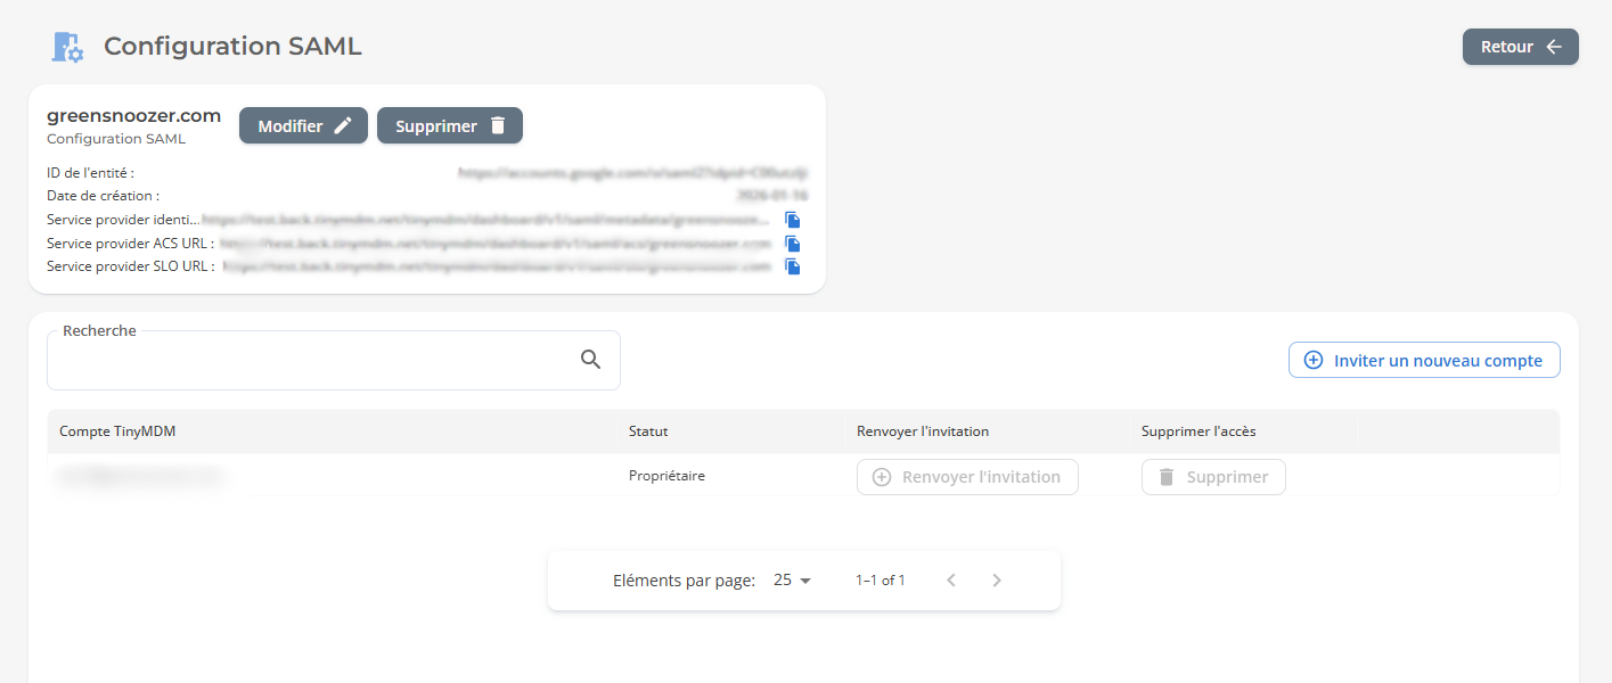Click the Renvoyer l'invitation button in owner row
The image size is (1612, 683).
pos(967,477)
